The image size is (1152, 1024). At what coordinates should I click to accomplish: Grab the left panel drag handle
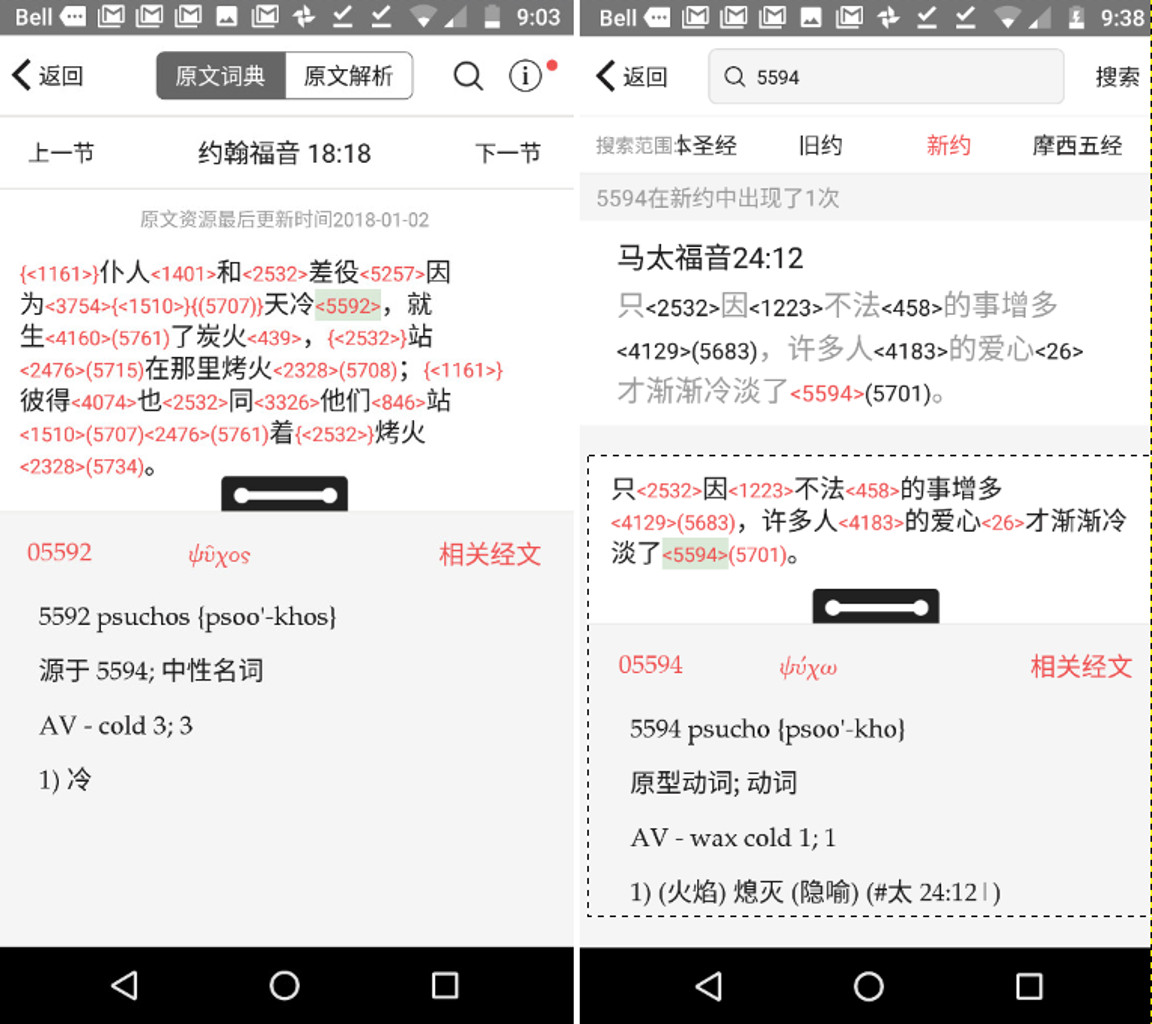coord(284,495)
